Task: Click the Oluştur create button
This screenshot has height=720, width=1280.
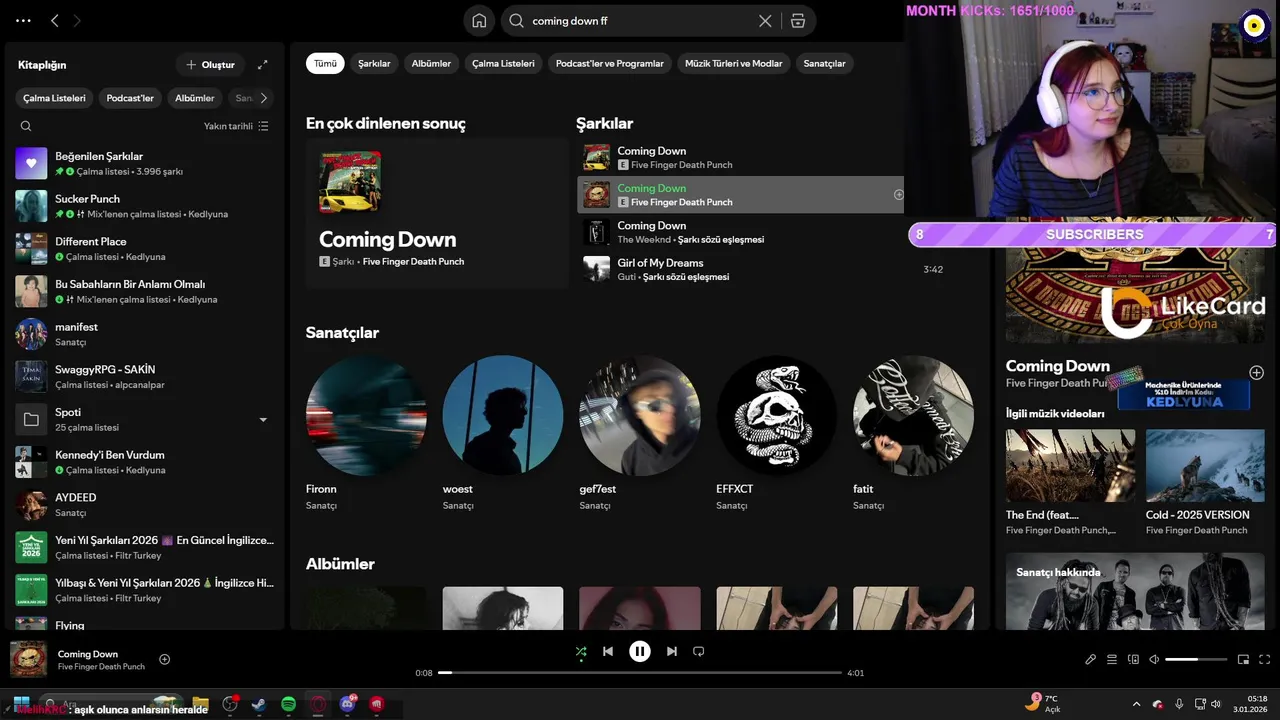Action: (x=210, y=65)
